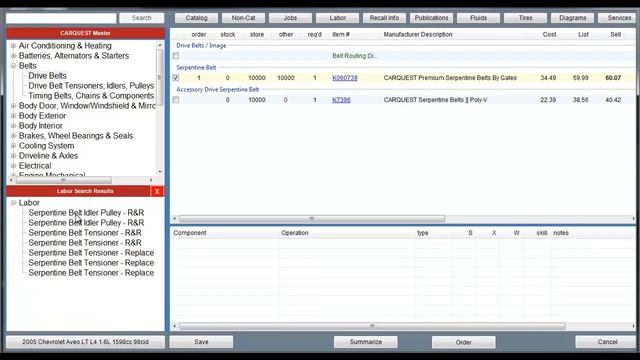
Task: Open the Fluids tab
Action: coord(478,18)
